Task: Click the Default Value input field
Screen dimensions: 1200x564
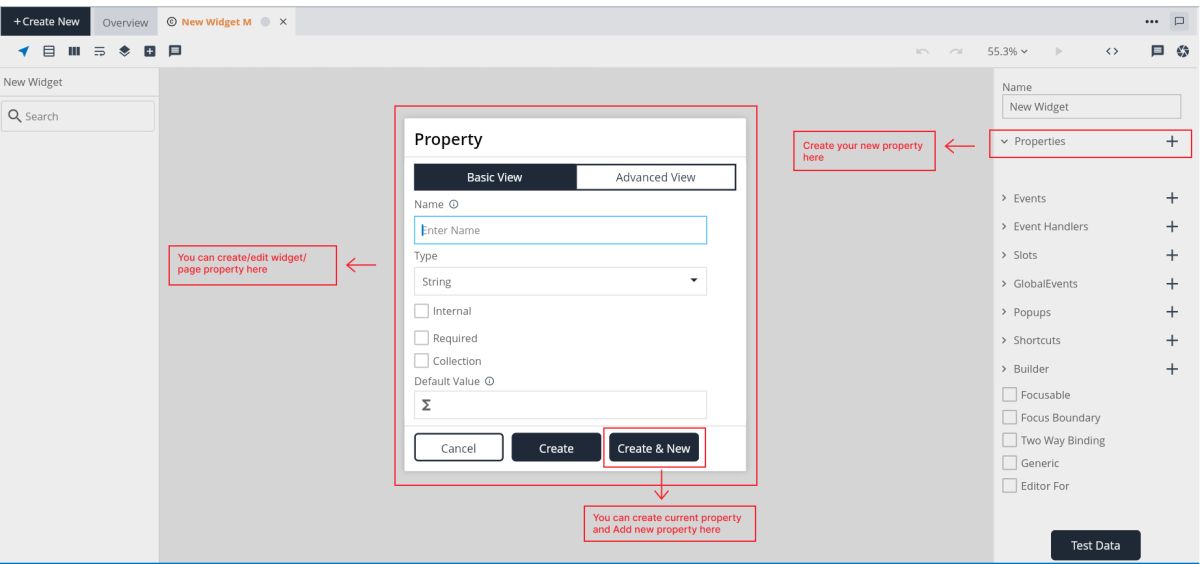Action: pyautogui.click(x=560, y=405)
